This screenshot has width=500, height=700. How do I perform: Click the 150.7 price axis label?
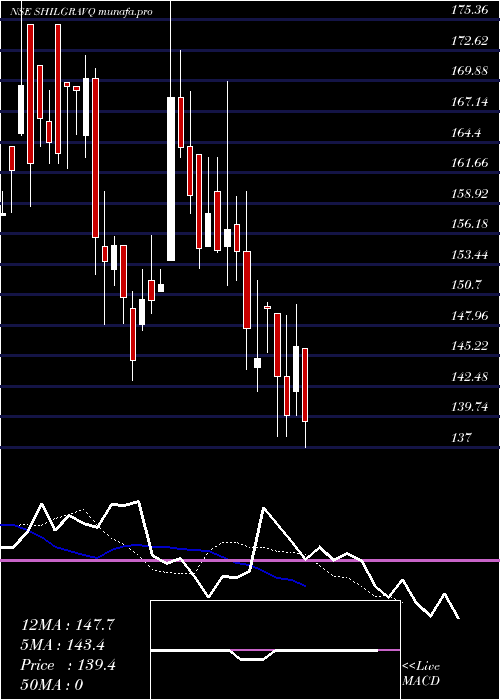466,285
